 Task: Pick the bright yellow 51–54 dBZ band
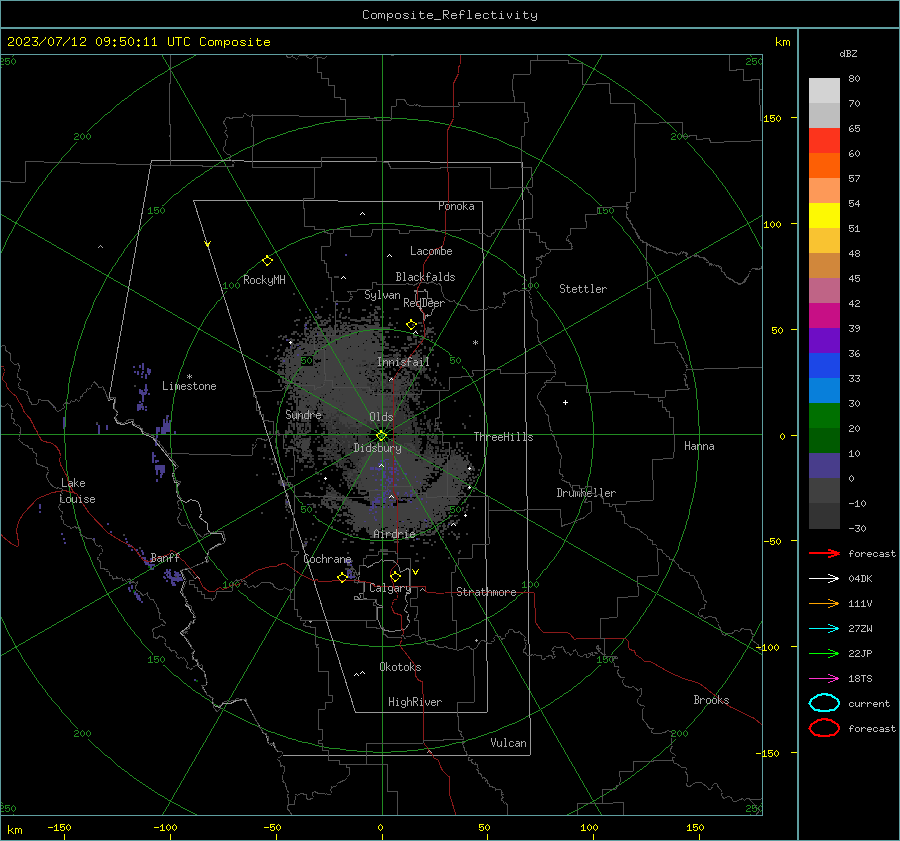pyautogui.click(x=824, y=216)
